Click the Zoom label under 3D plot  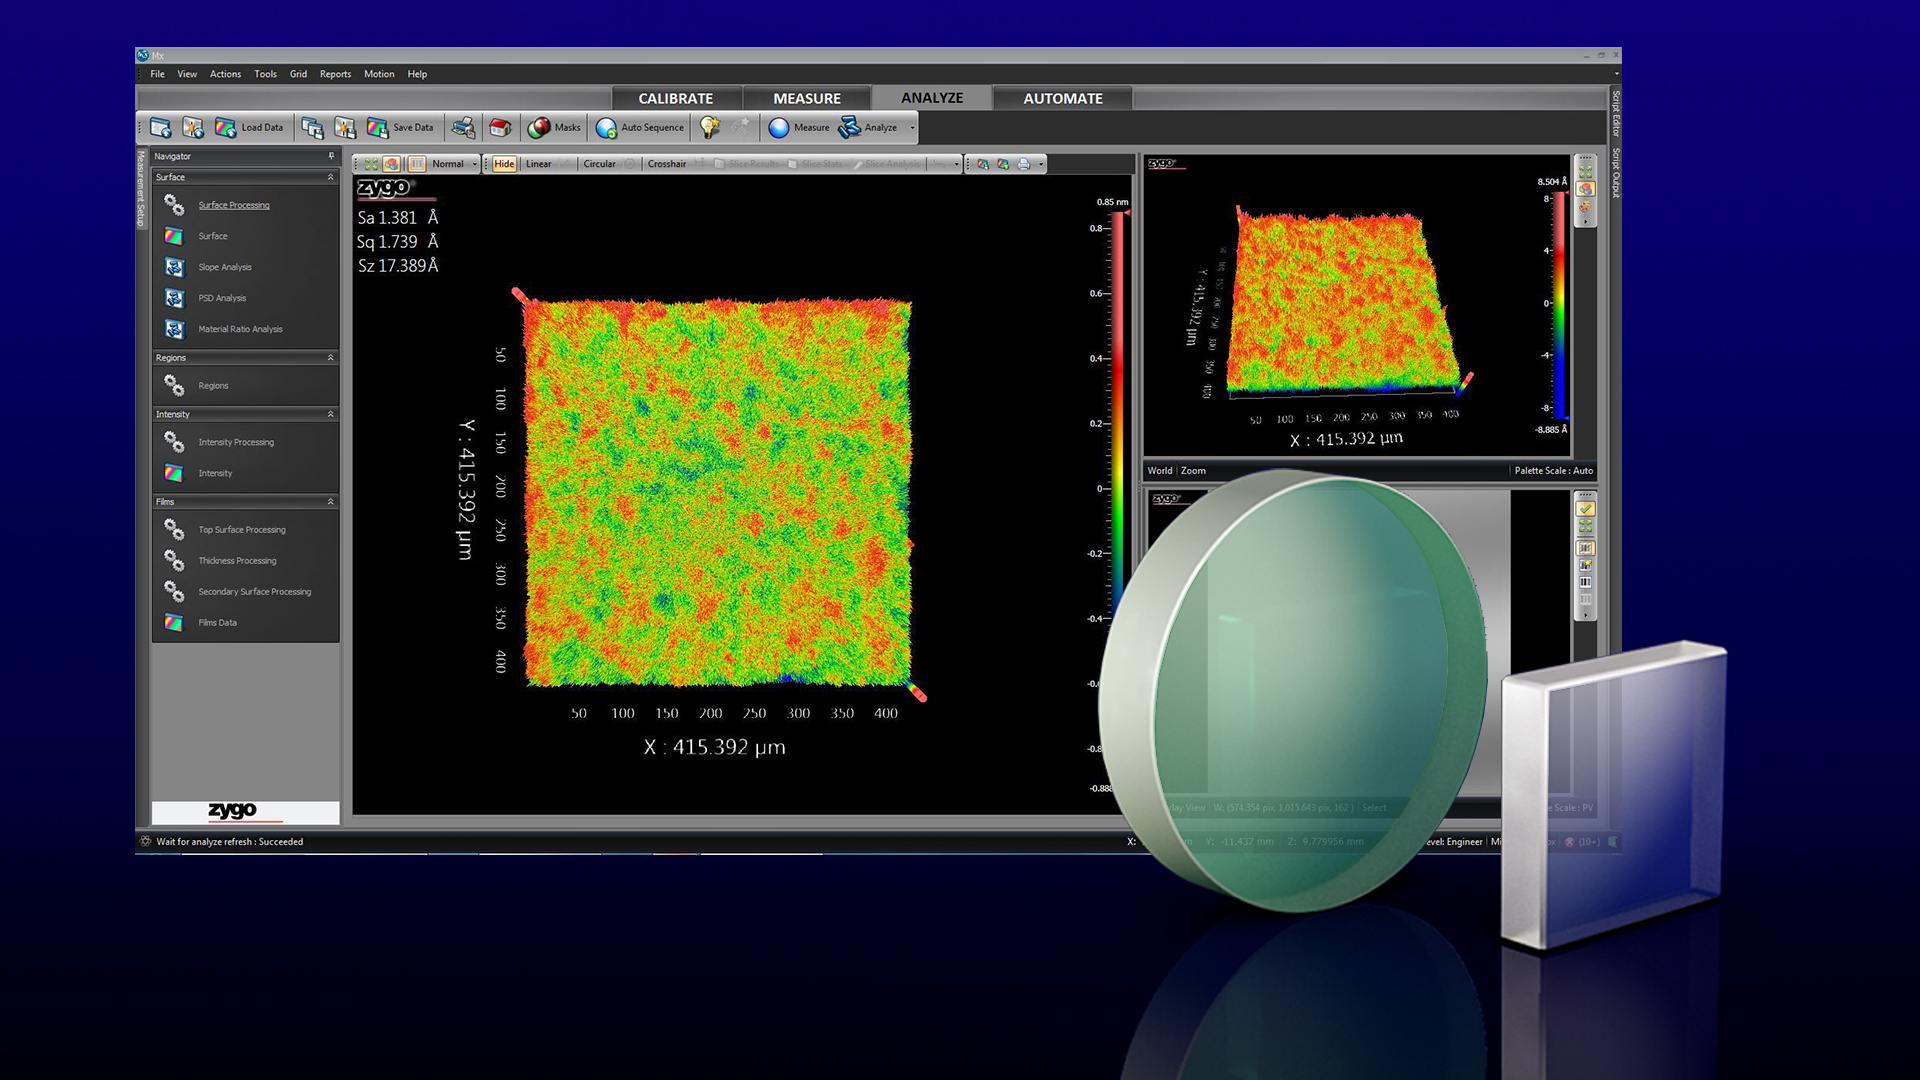[x=1193, y=471]
